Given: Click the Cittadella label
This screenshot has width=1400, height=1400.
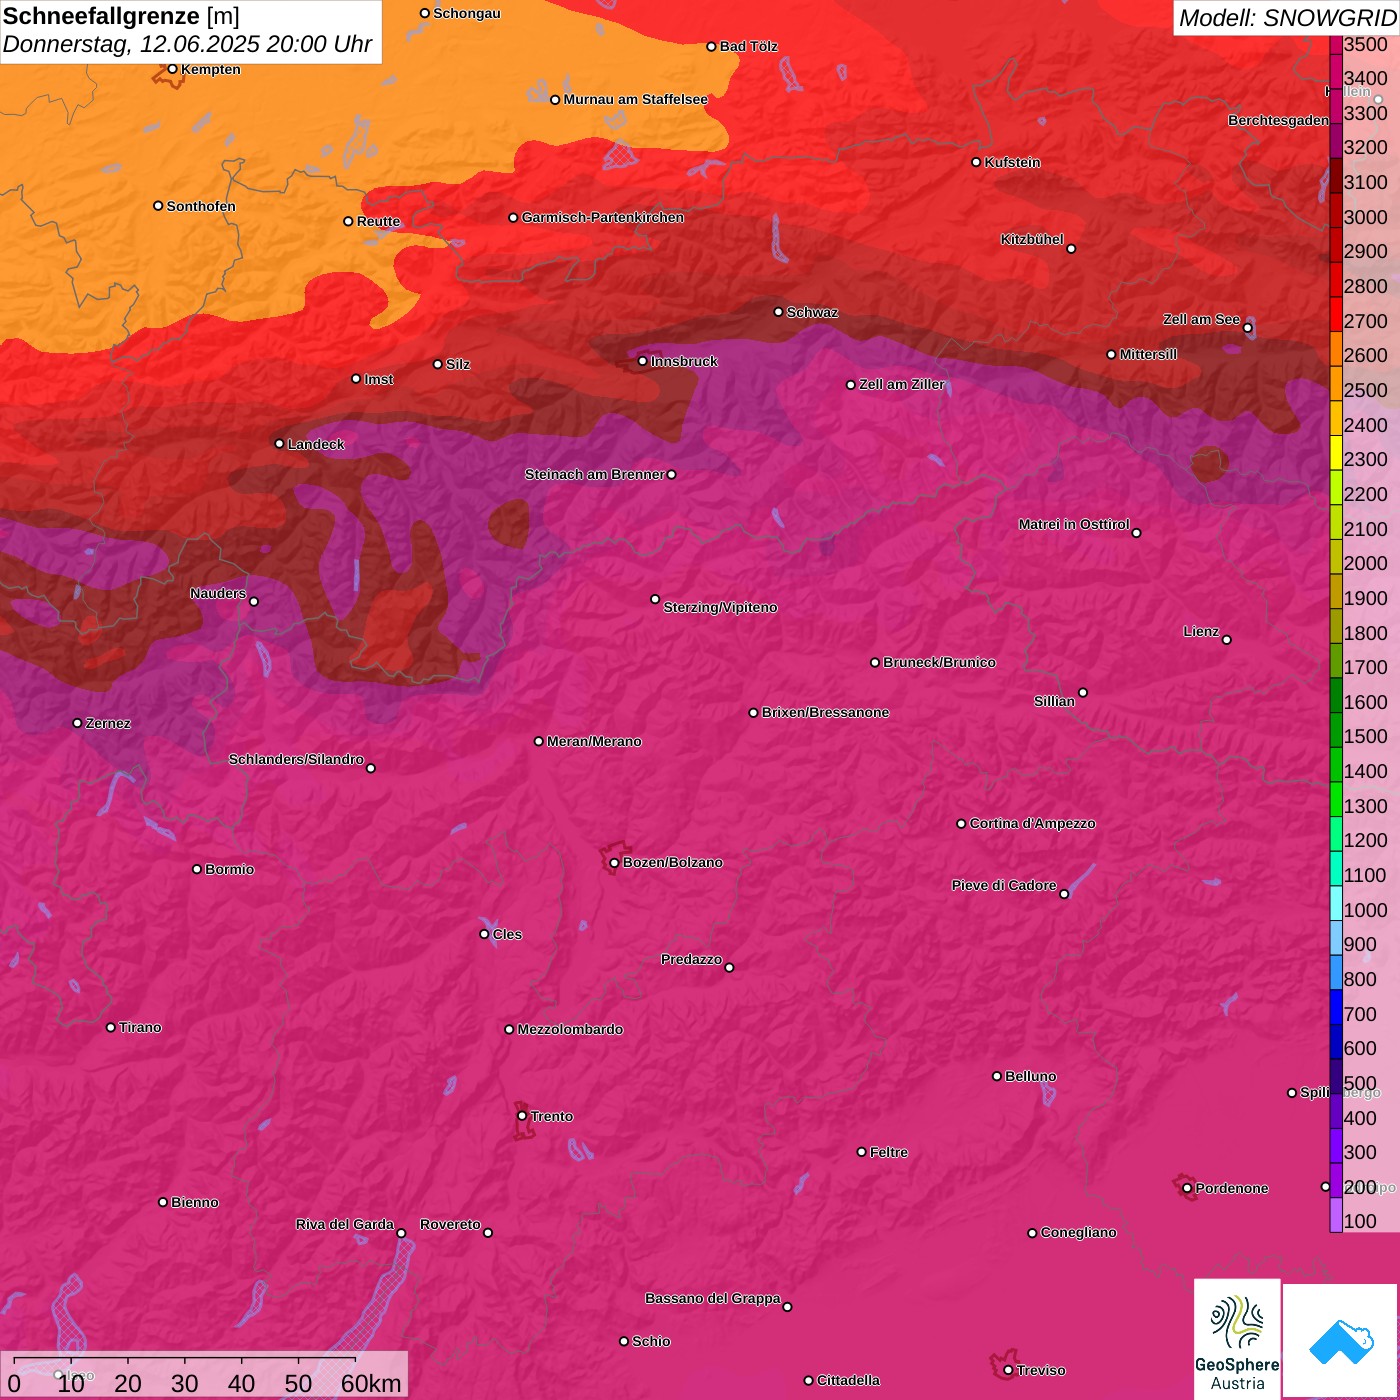Looking at the screenshot, I should (x=848, y=1380).
